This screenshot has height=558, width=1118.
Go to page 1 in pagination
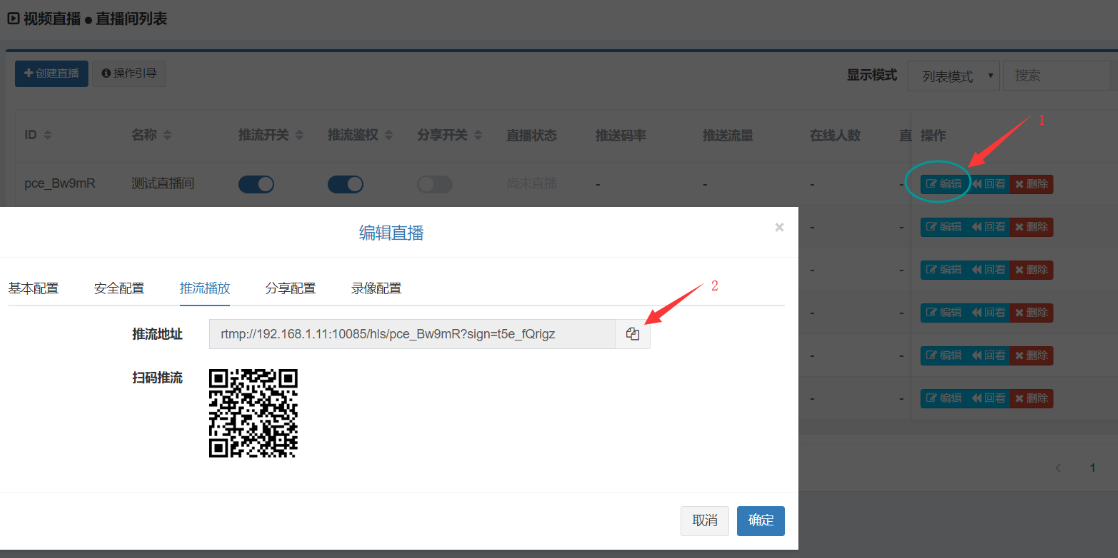click(x=1092, y=468)
